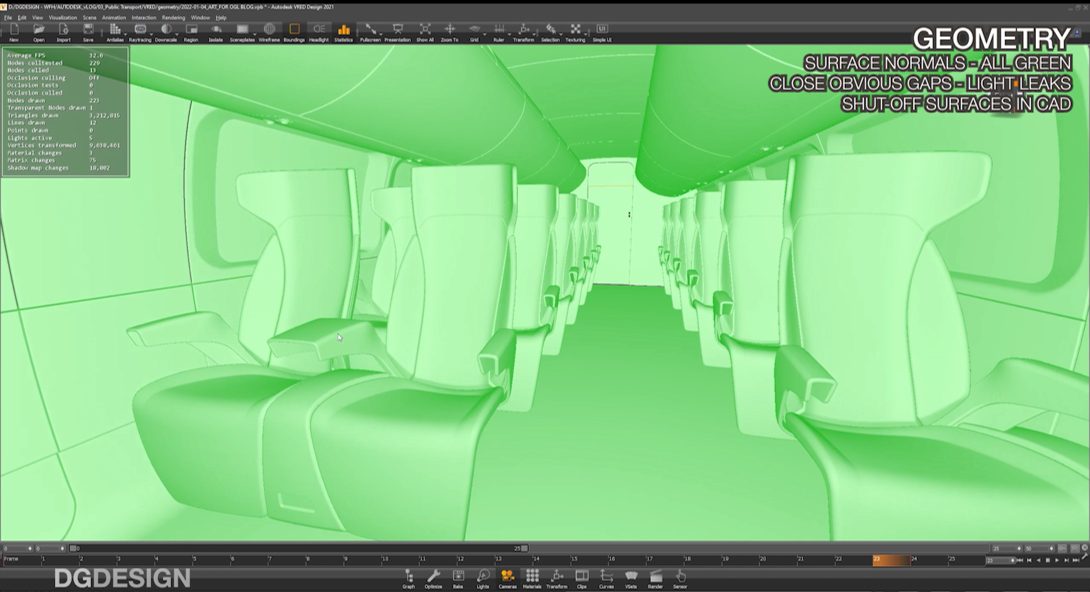Image resolution: width=1090 pixels, height=592 pixels.
Task: Click the timeline slider bar
Action: click(300, 548)
